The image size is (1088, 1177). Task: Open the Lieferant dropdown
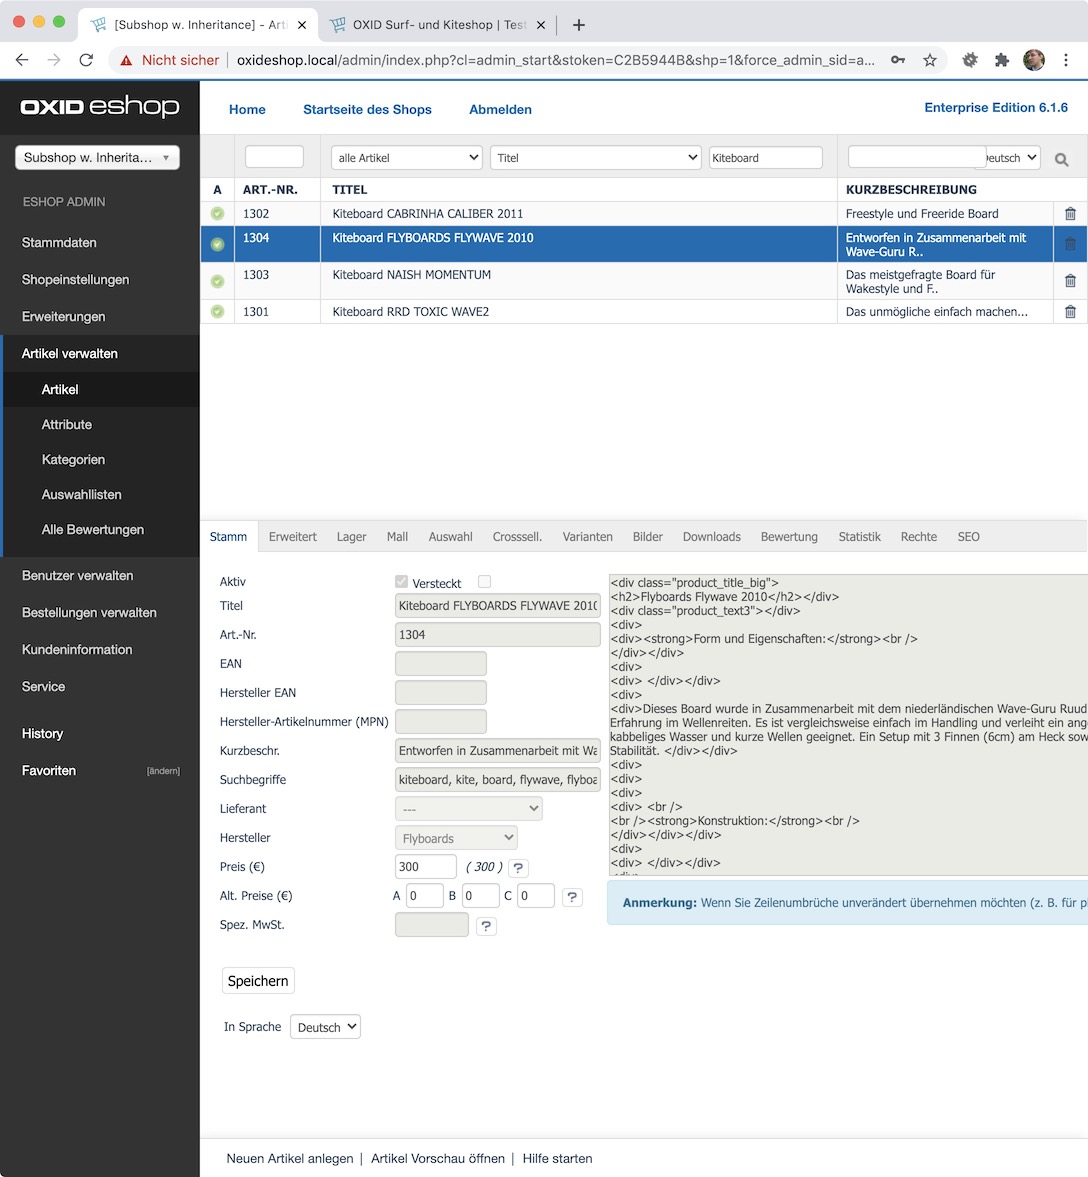pos(469,809)
